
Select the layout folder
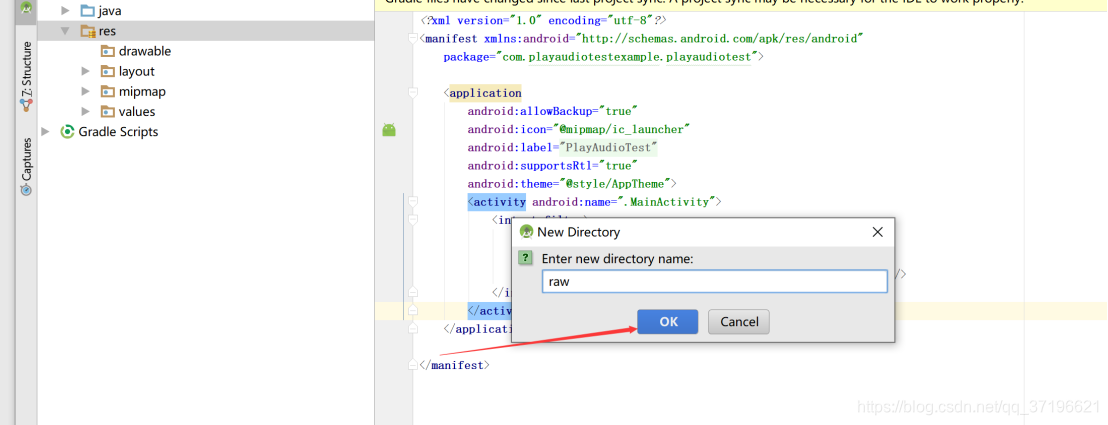[x=136, y=71]
